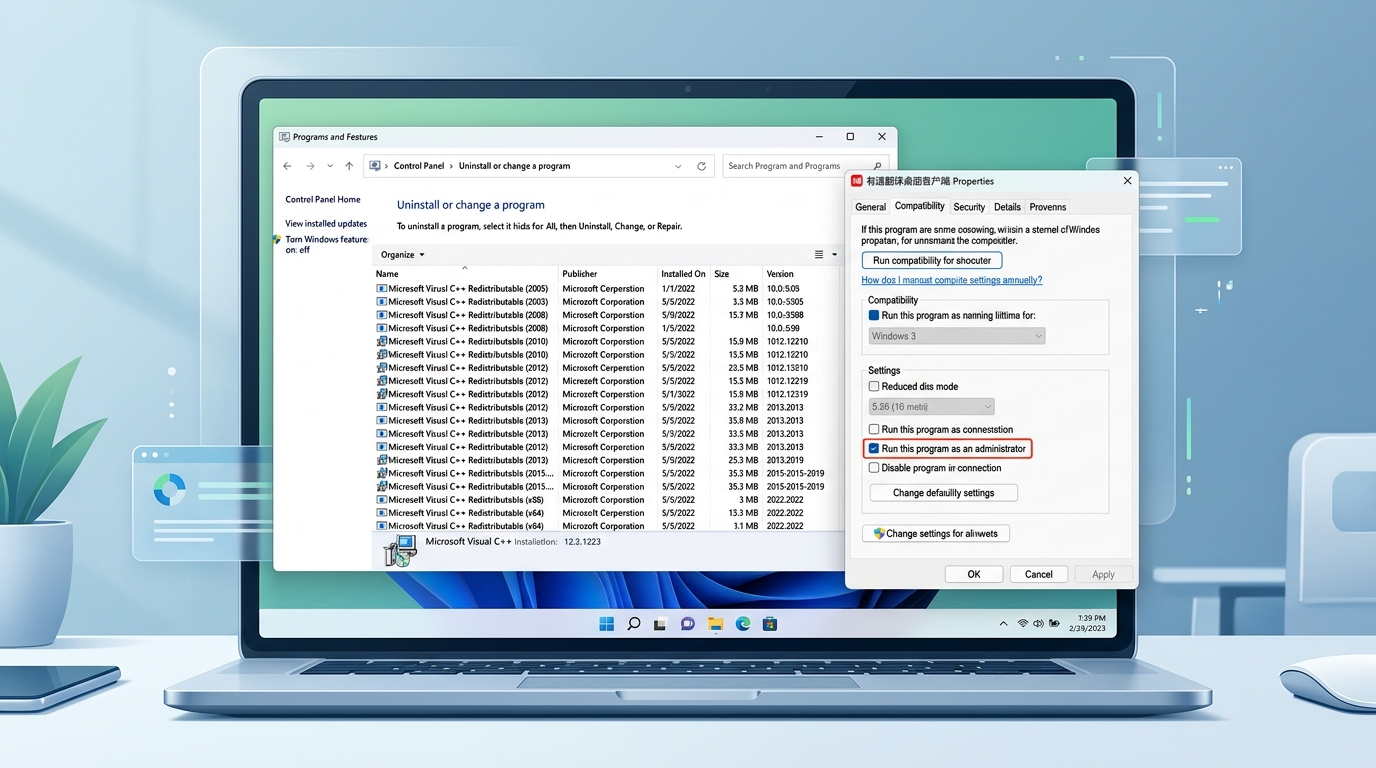
Task: Refresh the Programs and Features list
Action: pyautogui.click(x=701, y=166)
